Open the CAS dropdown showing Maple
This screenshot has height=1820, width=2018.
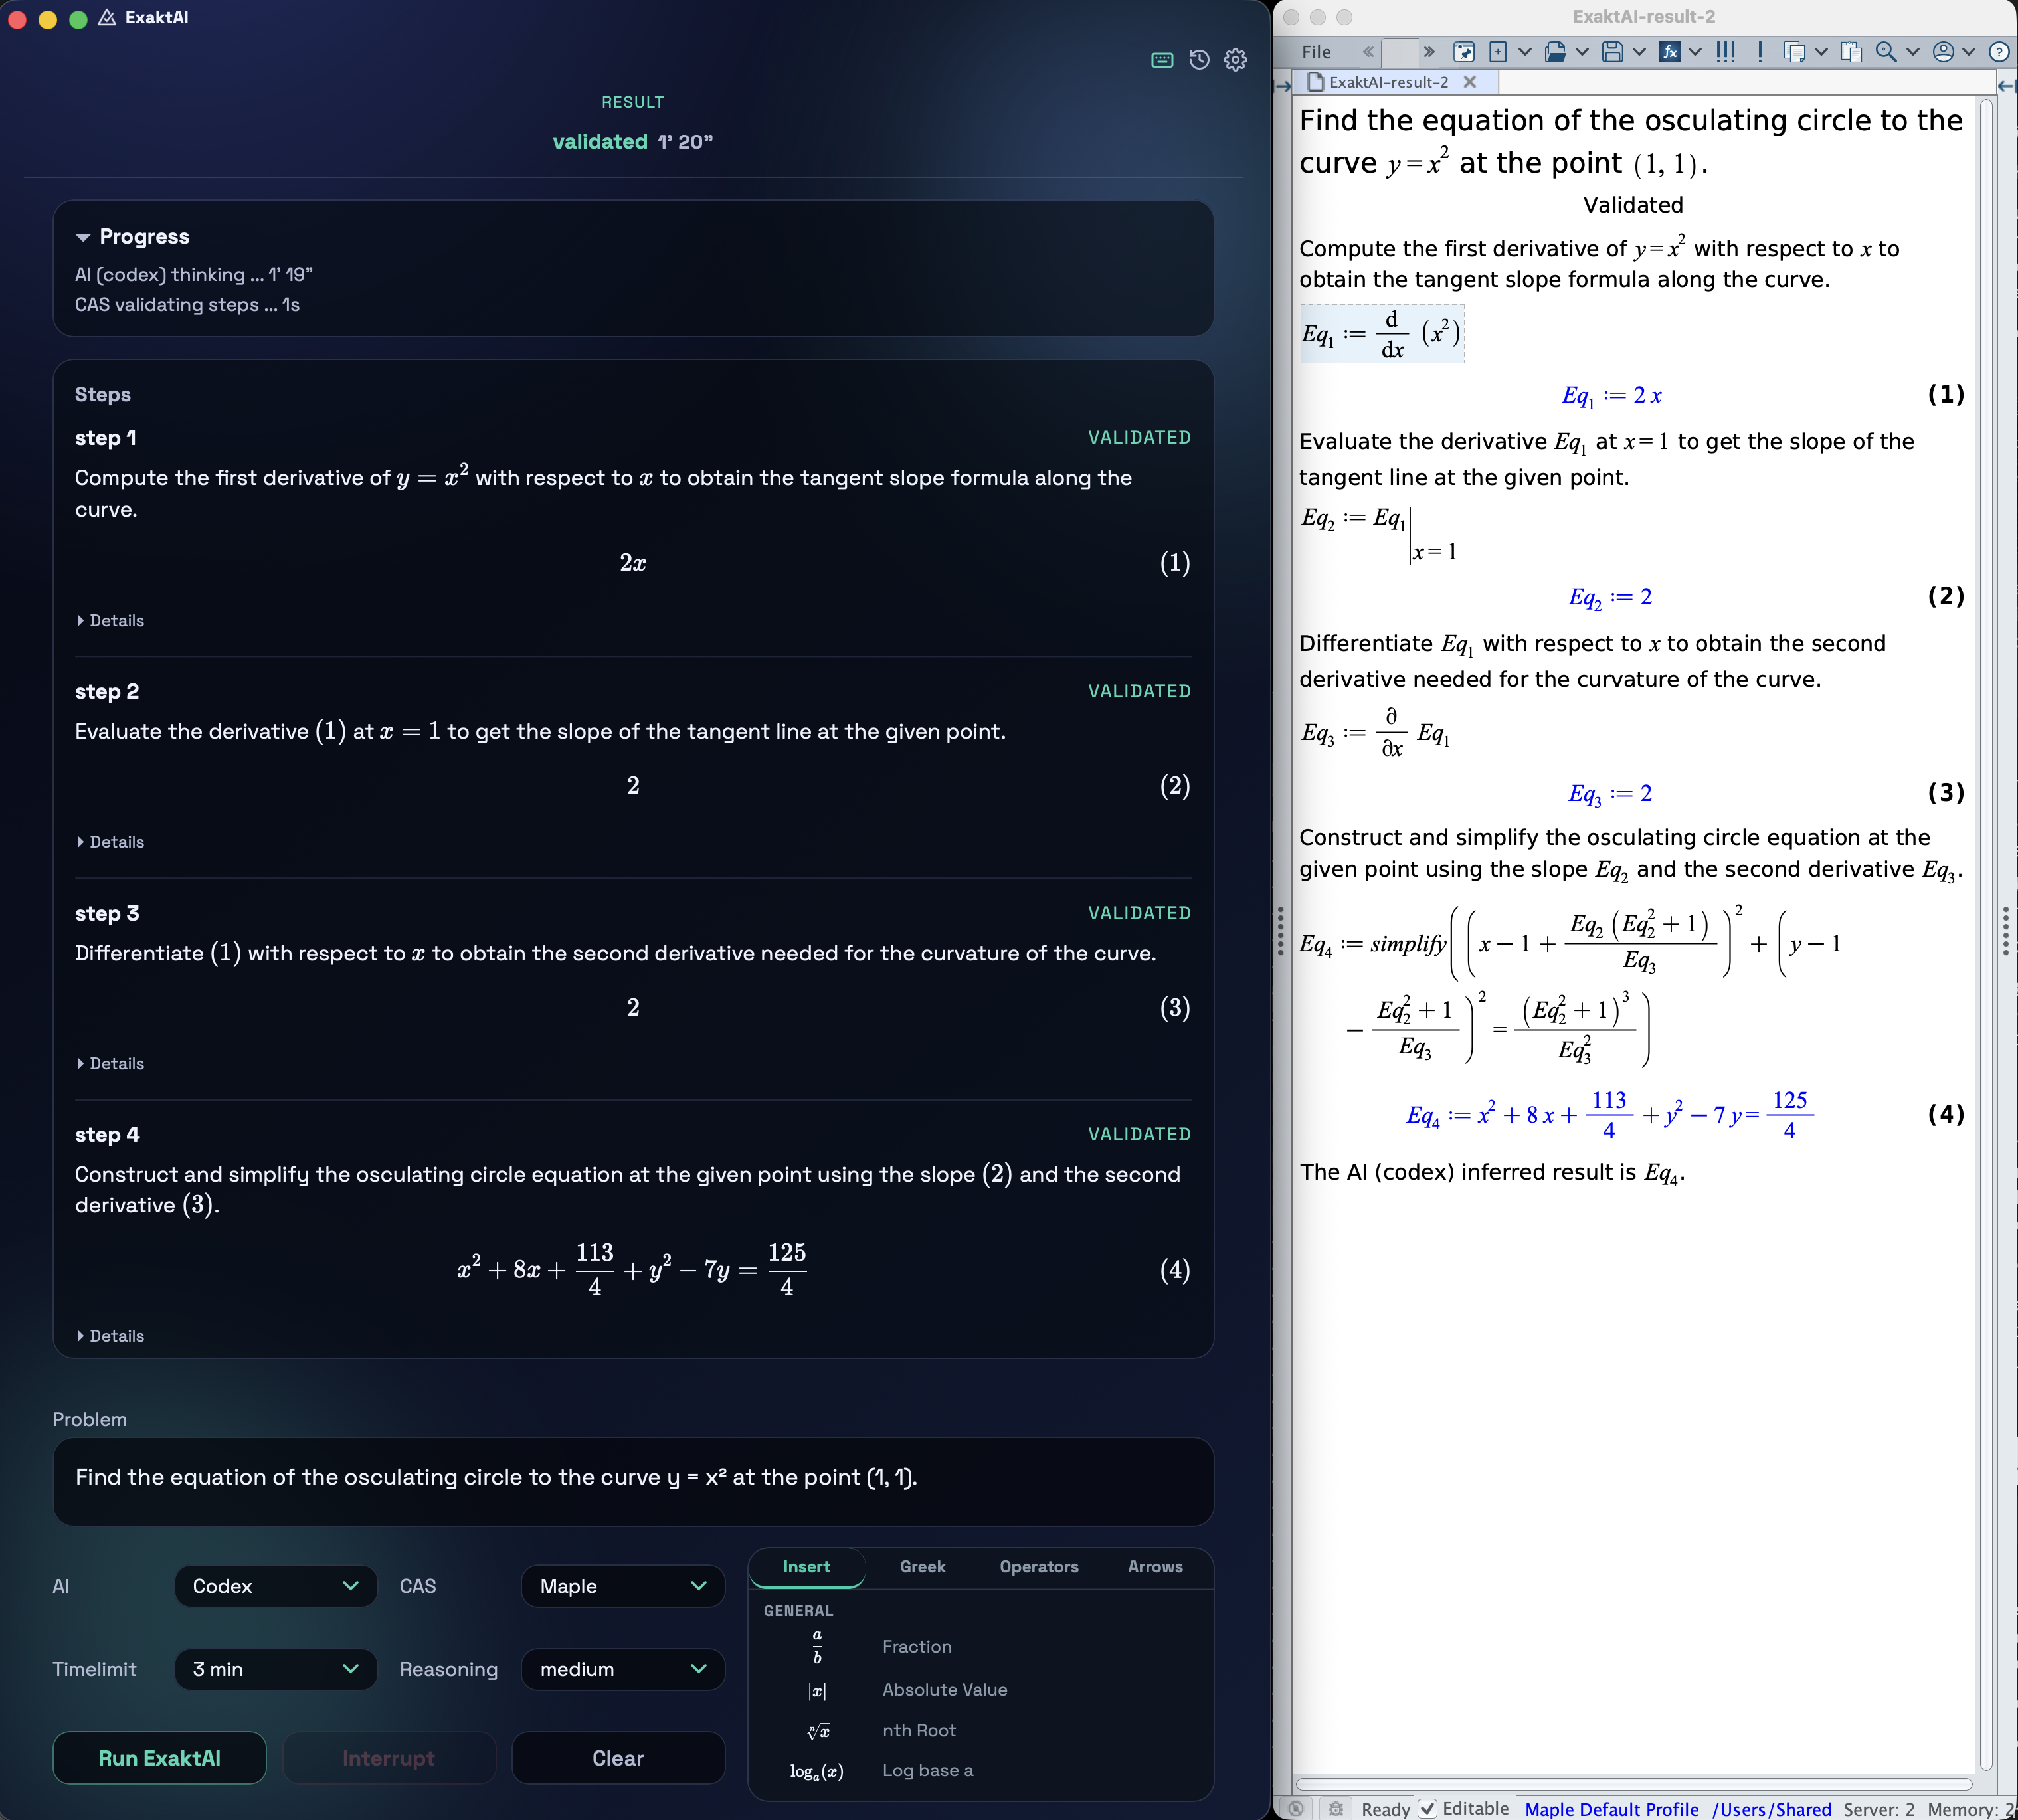(623, 1586)
